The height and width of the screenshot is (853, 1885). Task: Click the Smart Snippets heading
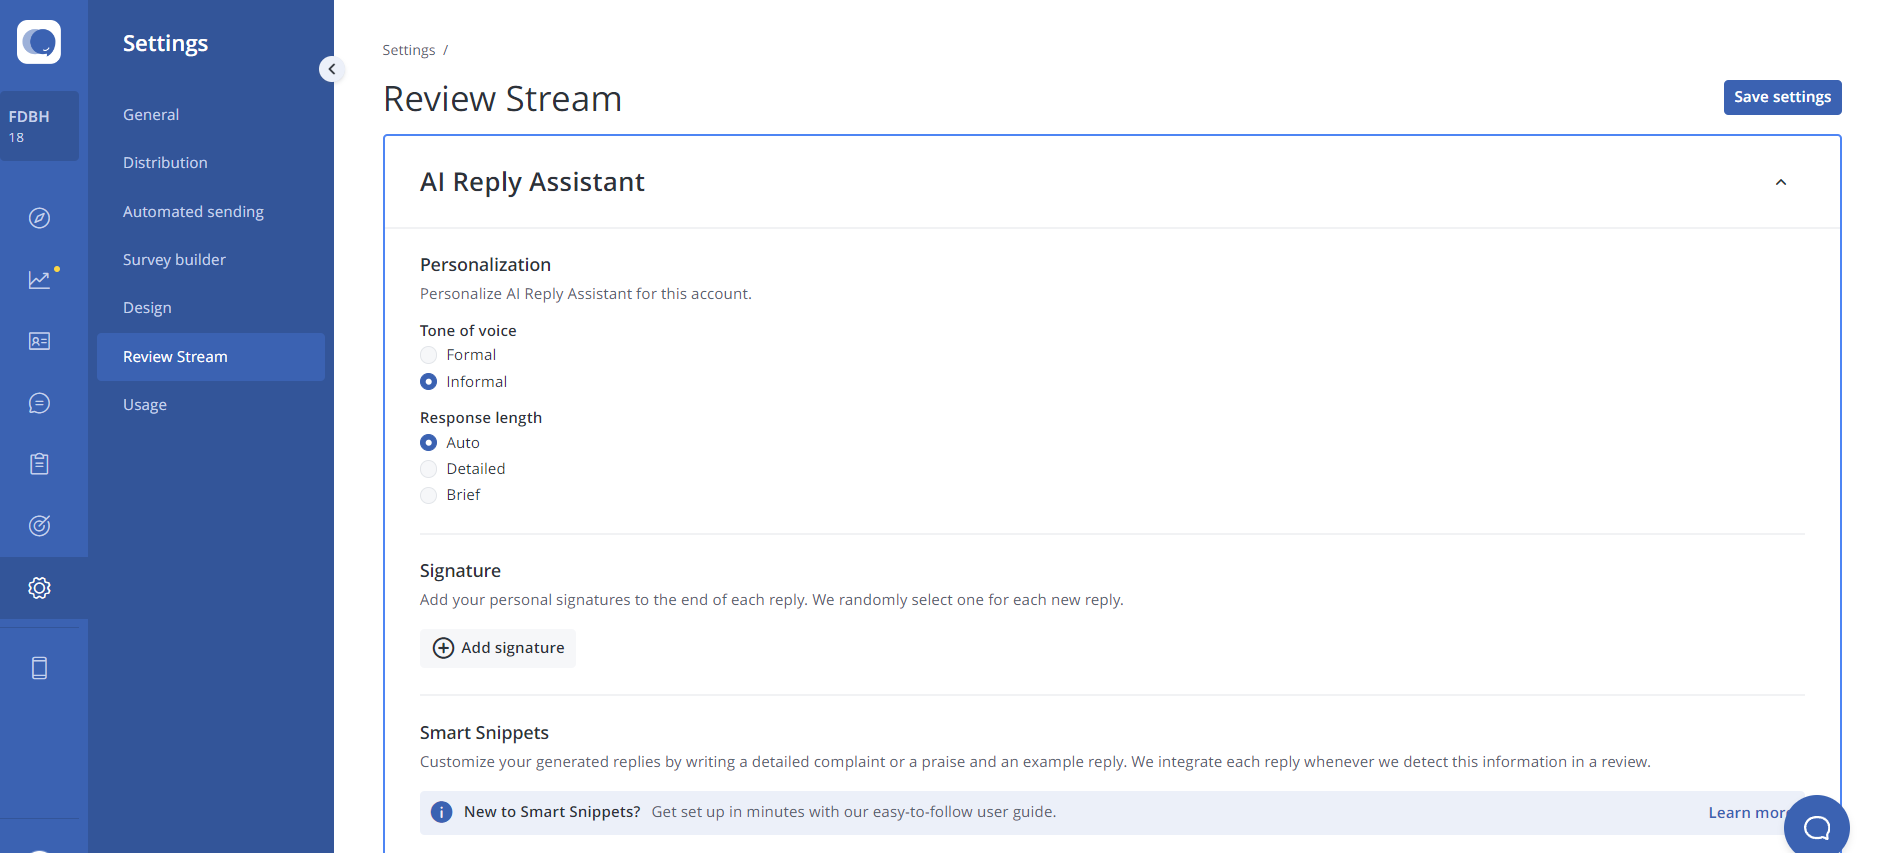pyautogui.click(x=484, y=733)
